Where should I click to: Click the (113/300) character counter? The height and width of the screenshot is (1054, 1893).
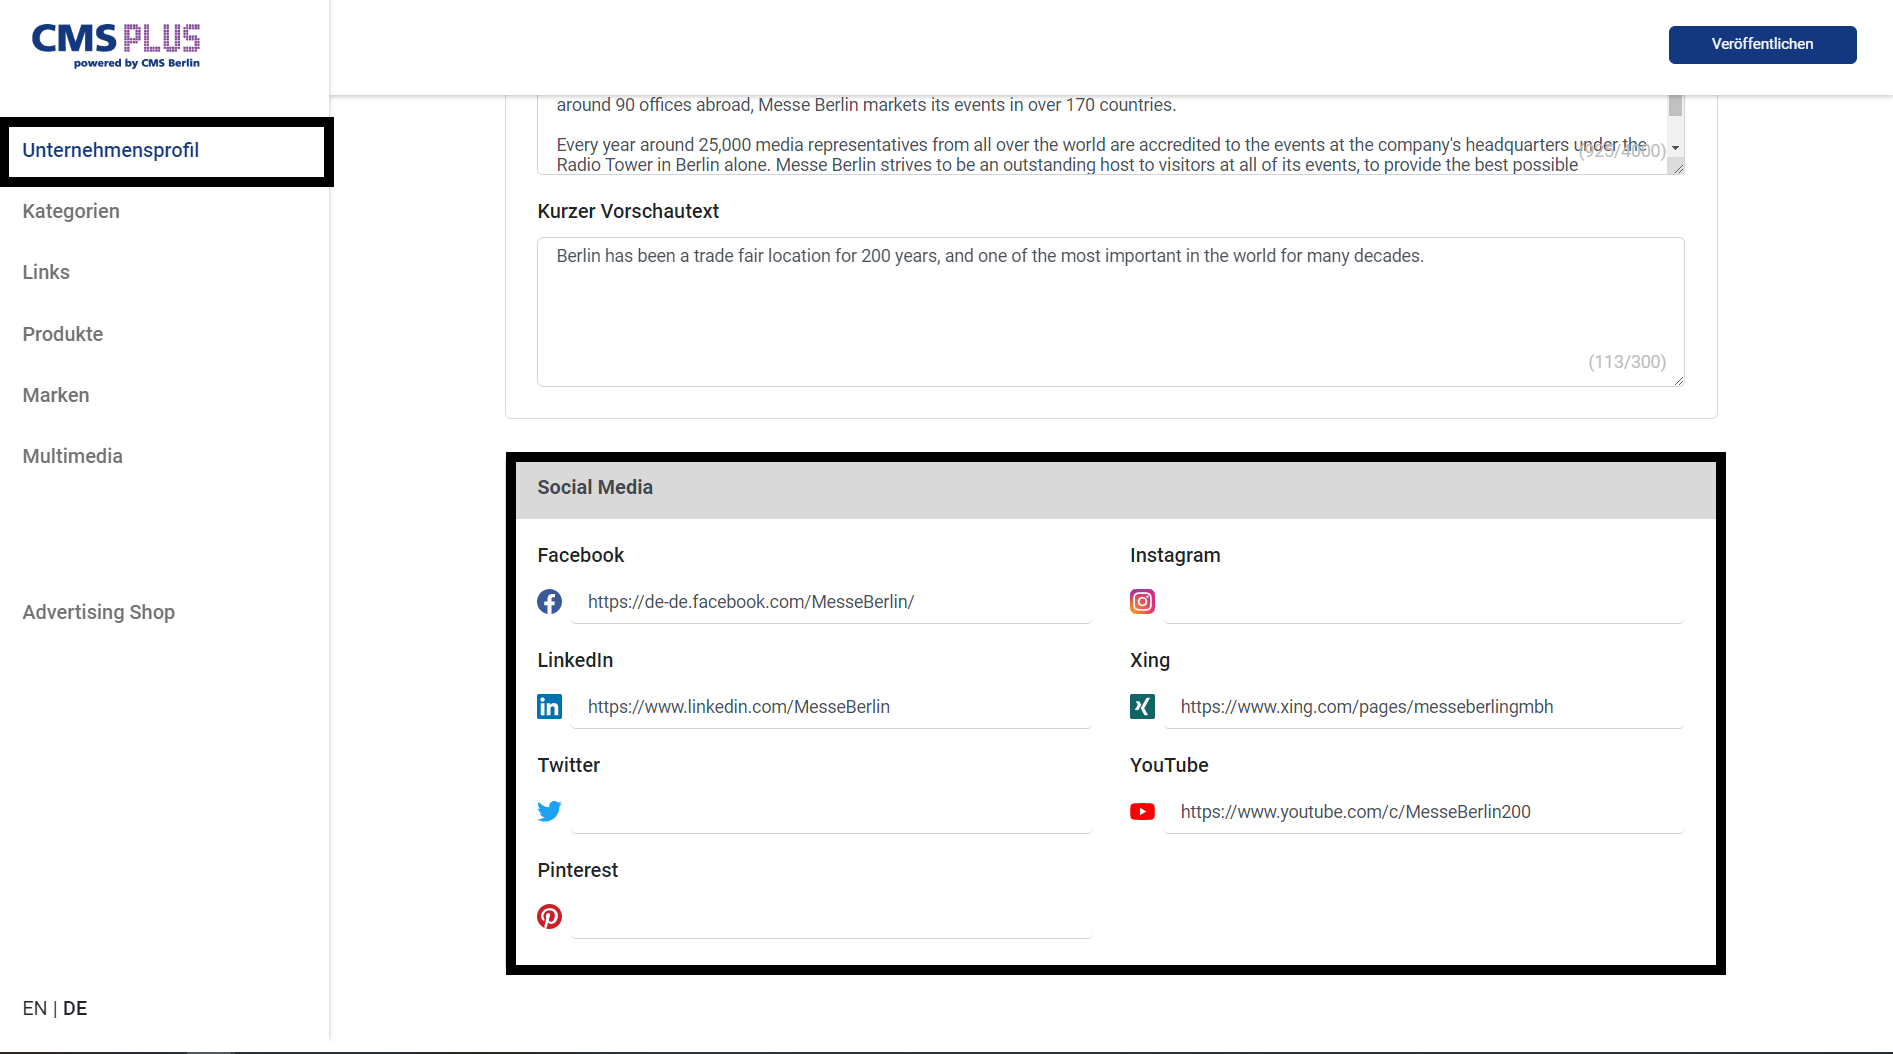coord(1627,362)
